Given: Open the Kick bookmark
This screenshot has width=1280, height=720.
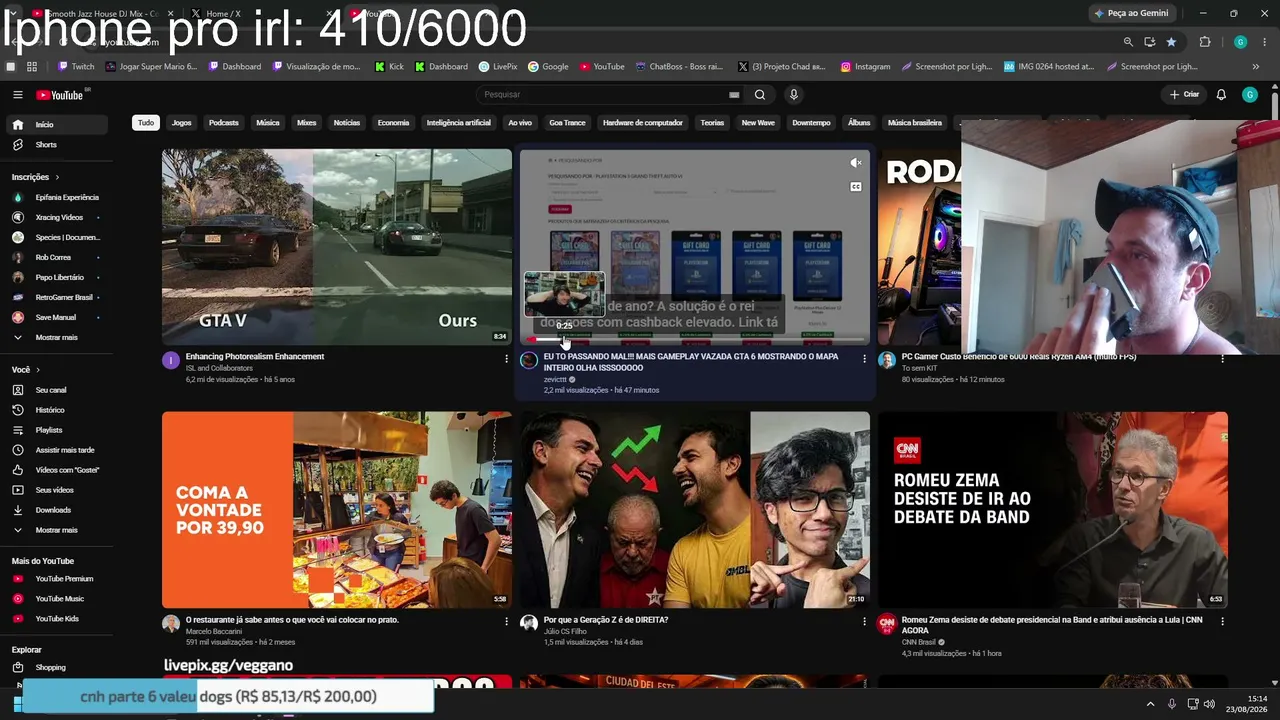Looking at the screenshot, I should (389, 67).
